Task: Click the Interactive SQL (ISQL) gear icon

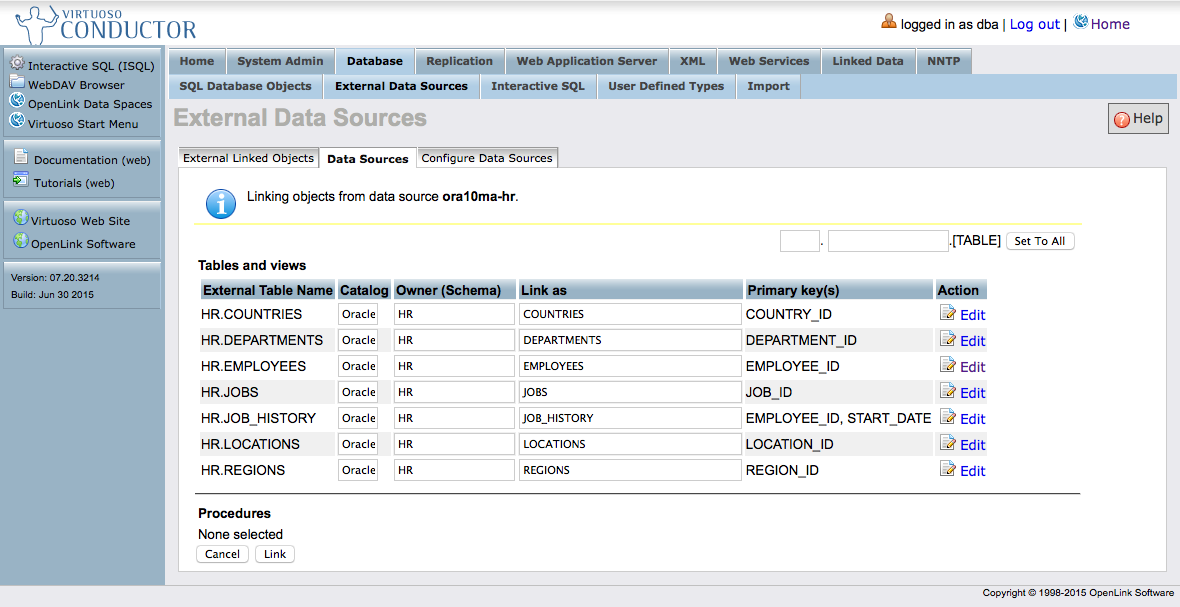Action: [x=17, y=64]
